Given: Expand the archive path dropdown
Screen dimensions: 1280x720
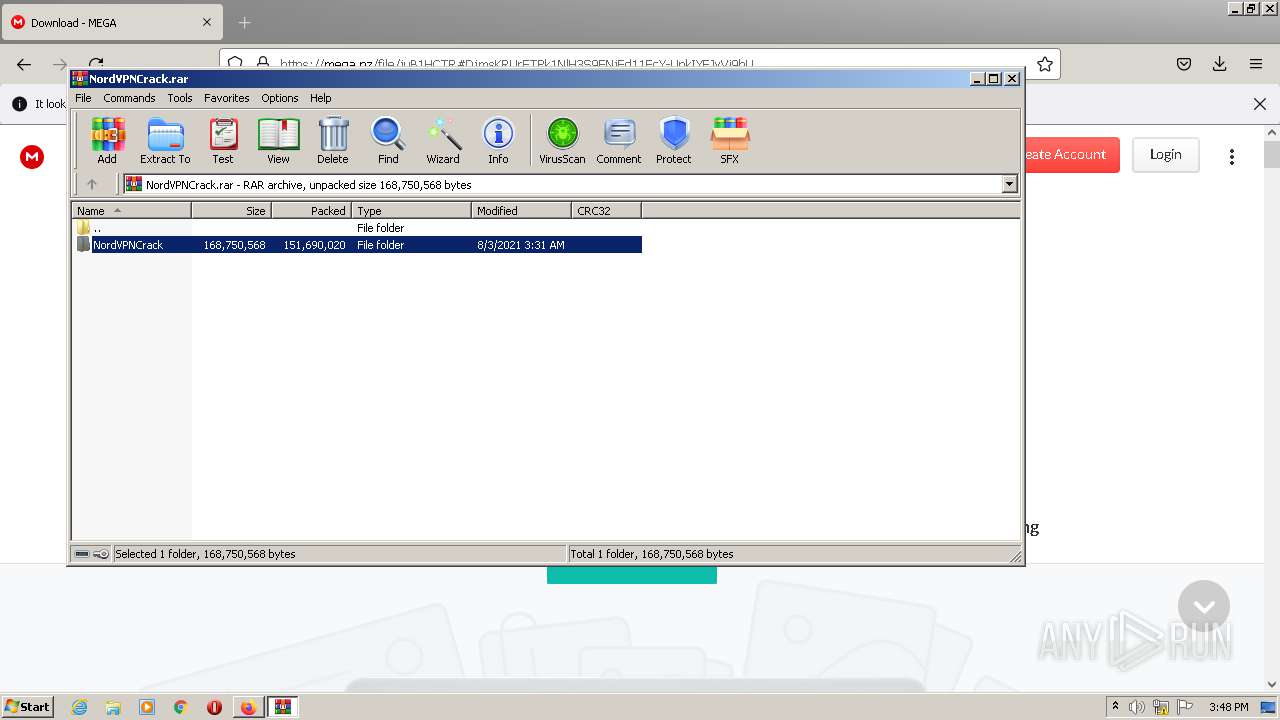Looking at the screenshot, I should click(x=1009, y=184).
